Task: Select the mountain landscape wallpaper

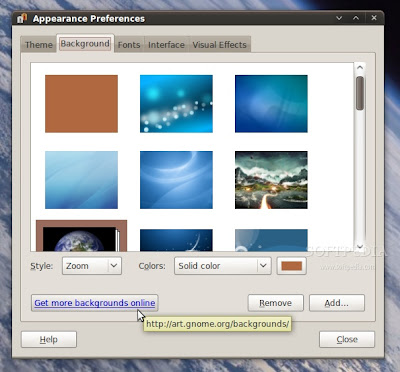Action: (x=271, y=180)
